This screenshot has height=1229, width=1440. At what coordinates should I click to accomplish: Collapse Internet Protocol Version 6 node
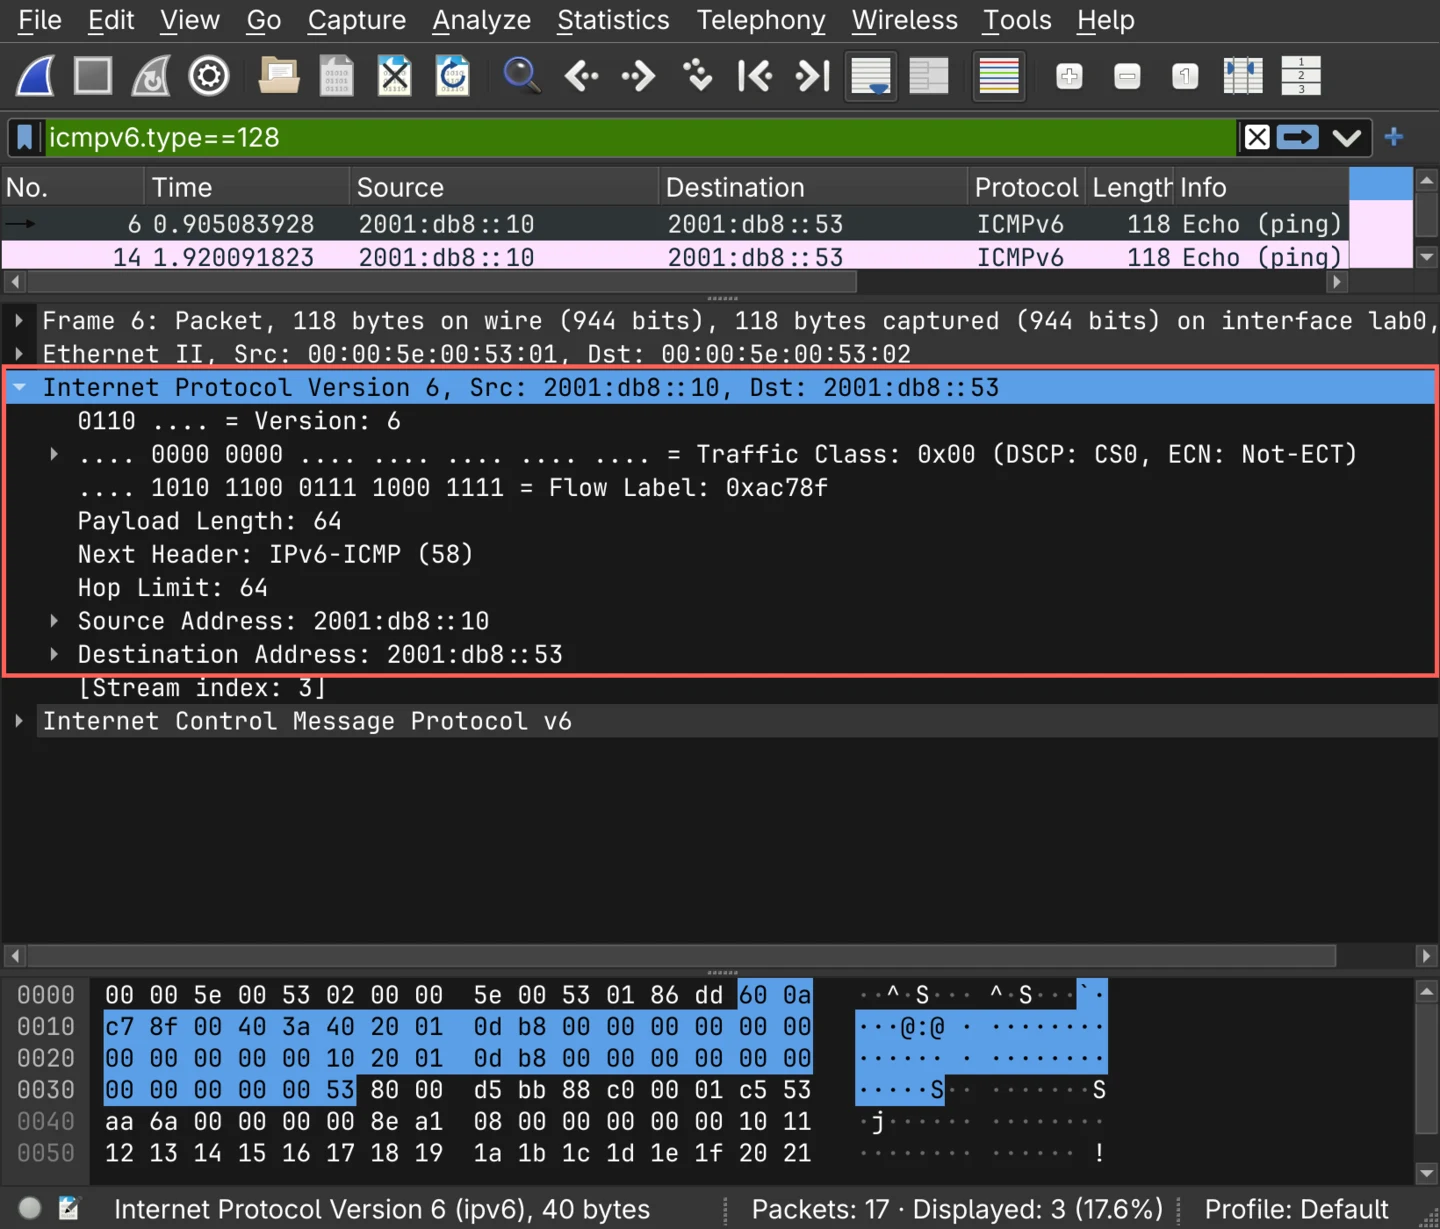[19, 387]
